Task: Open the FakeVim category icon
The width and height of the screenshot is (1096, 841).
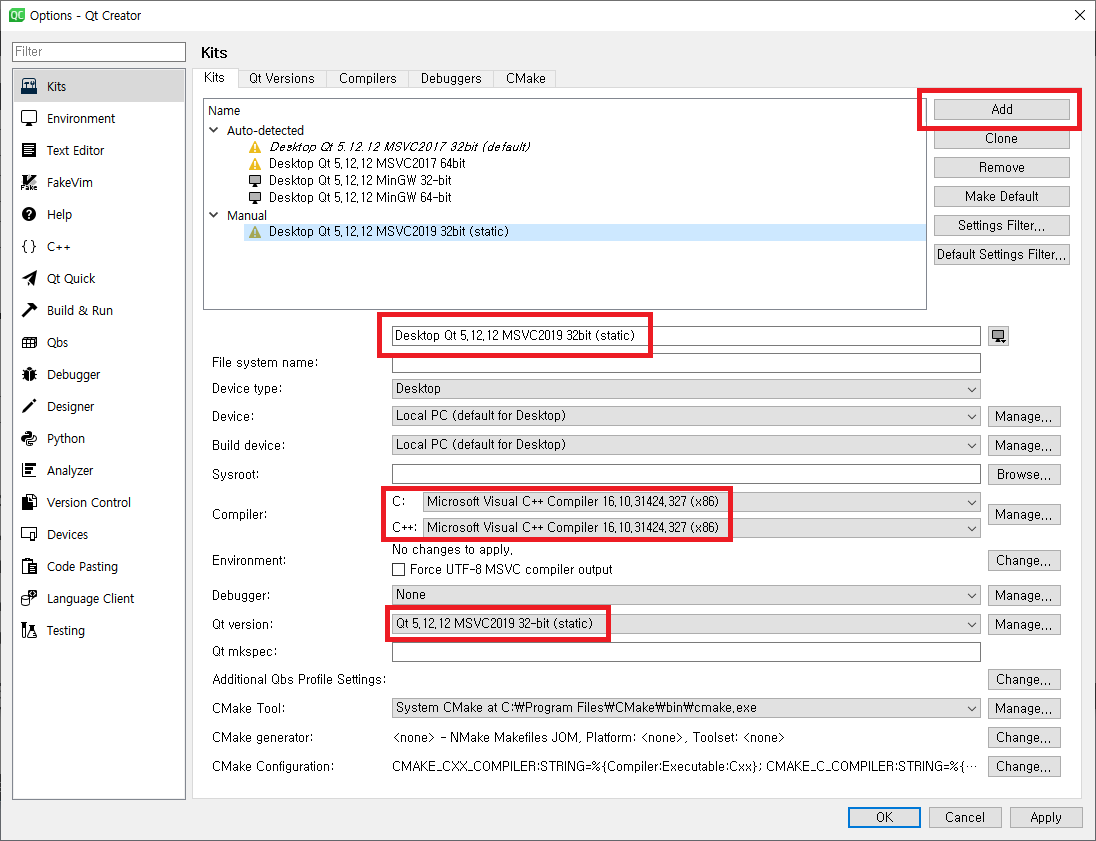Action: click(29, 182)
